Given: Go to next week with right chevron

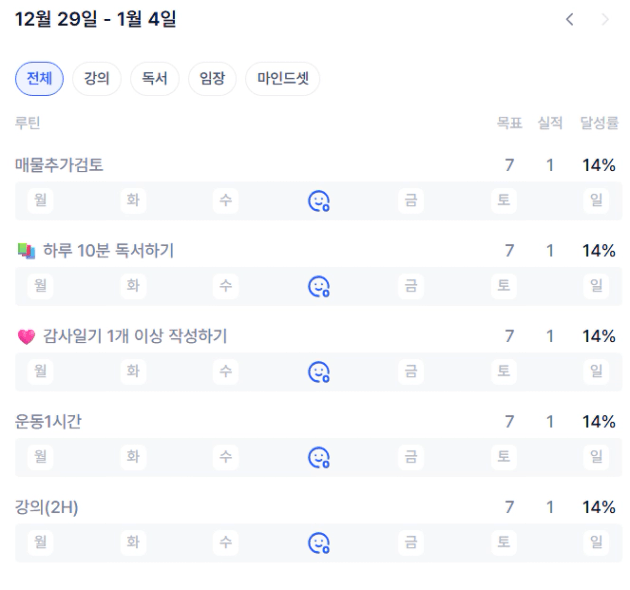Looking at the screenshot, I should coord(604,19).
